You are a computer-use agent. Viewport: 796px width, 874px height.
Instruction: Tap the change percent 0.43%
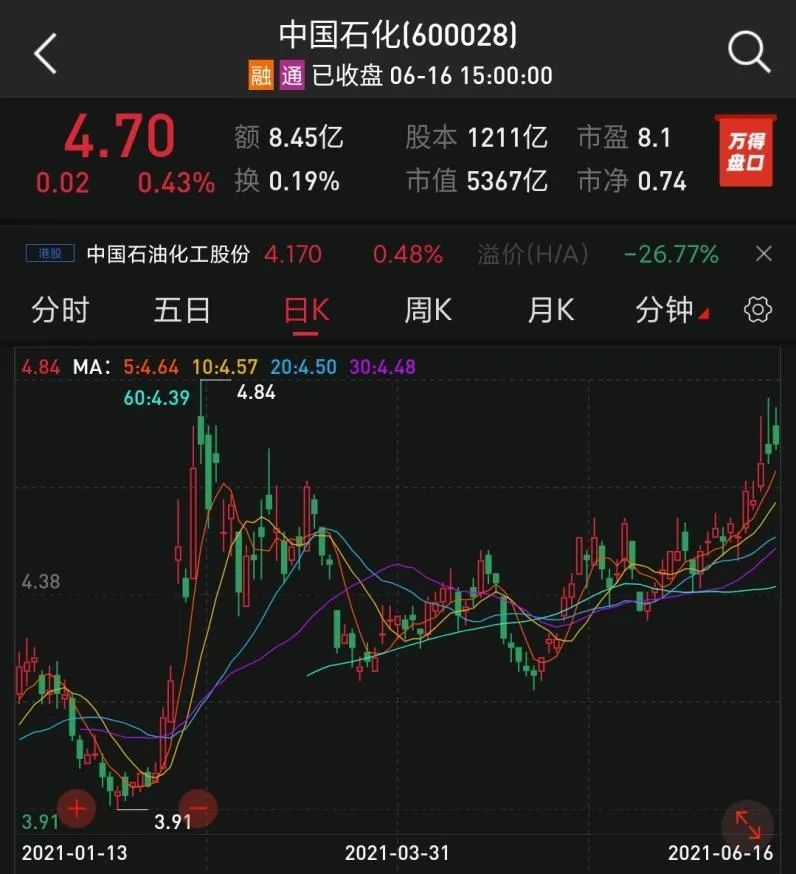[176, 183]
